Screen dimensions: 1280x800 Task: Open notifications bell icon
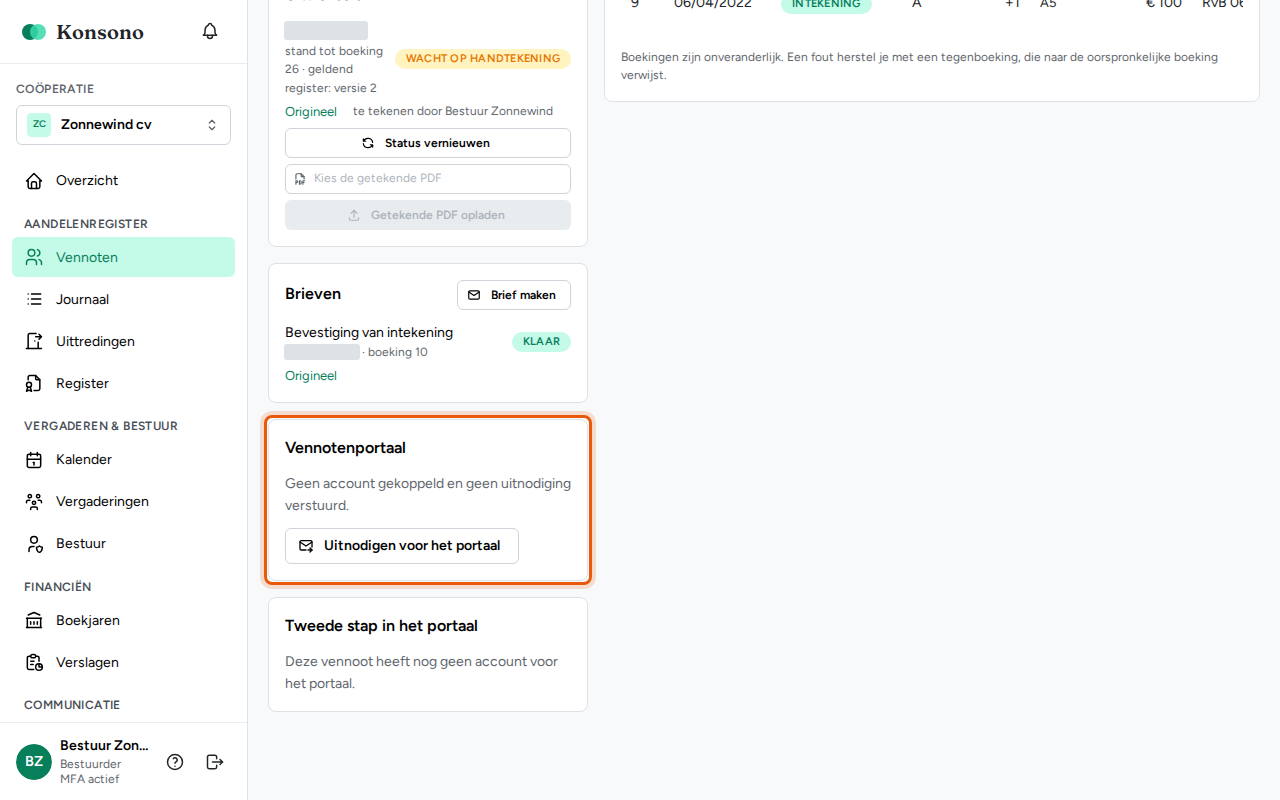coord(210,31)
